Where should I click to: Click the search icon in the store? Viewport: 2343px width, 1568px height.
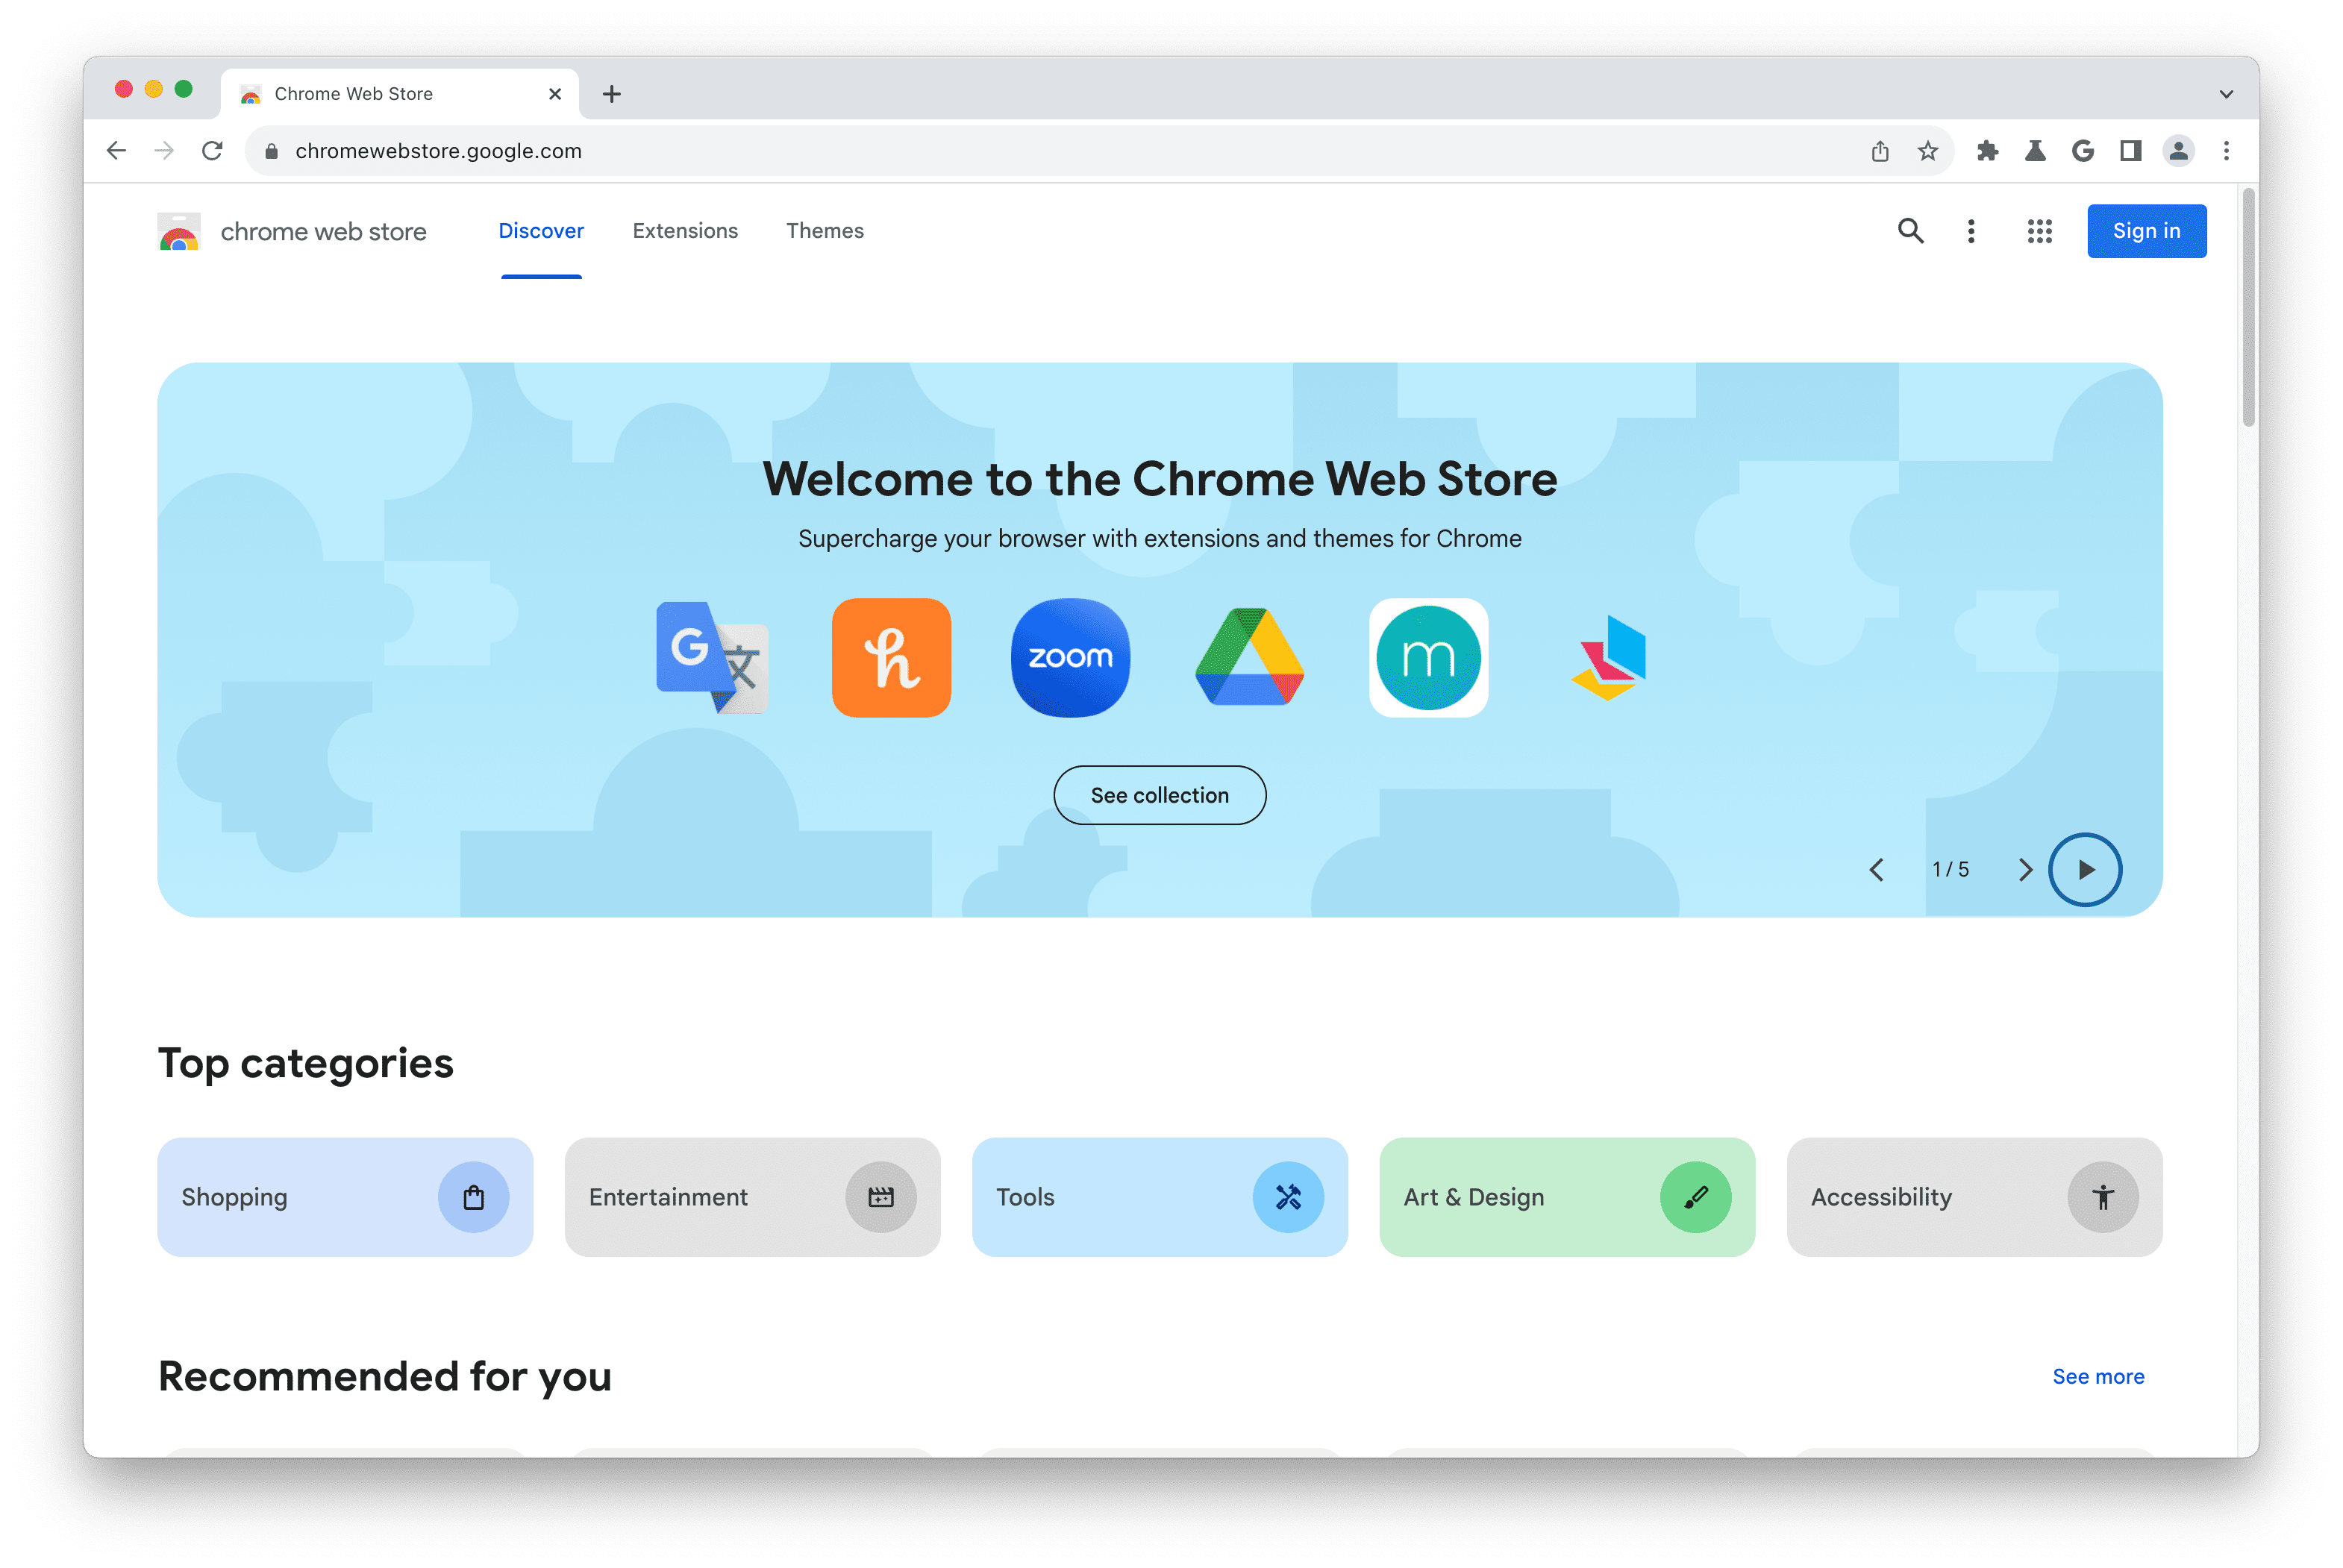[x=1911, y=229]
